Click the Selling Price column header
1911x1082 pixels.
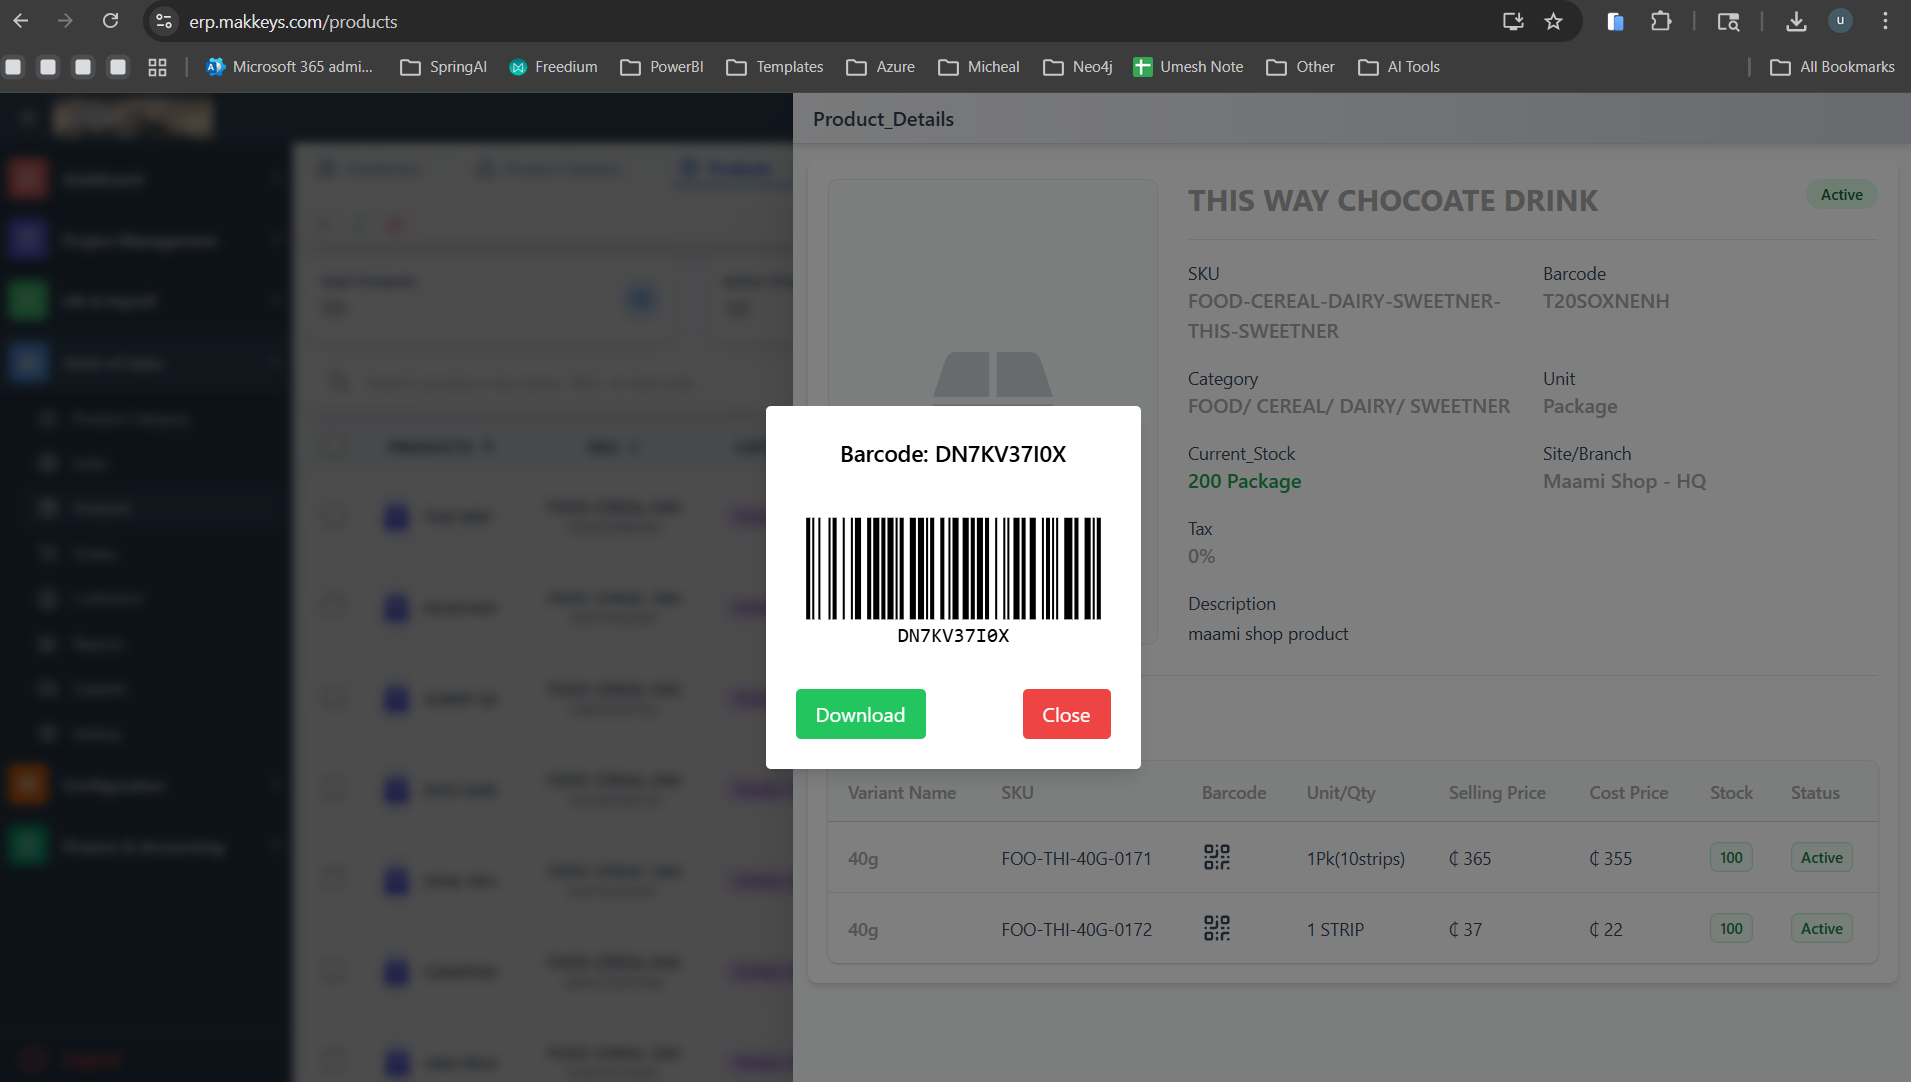click(x=1497, y=792)
